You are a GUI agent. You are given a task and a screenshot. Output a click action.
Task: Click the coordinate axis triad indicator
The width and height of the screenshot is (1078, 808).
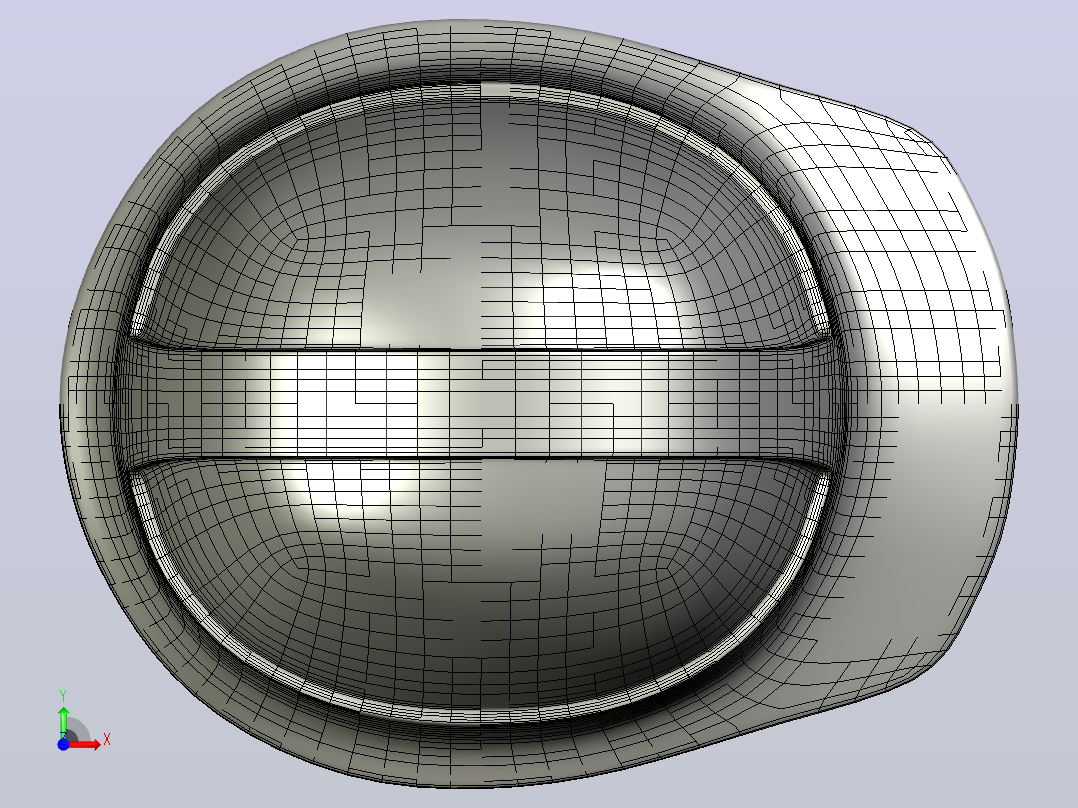(x=83, y=721)
